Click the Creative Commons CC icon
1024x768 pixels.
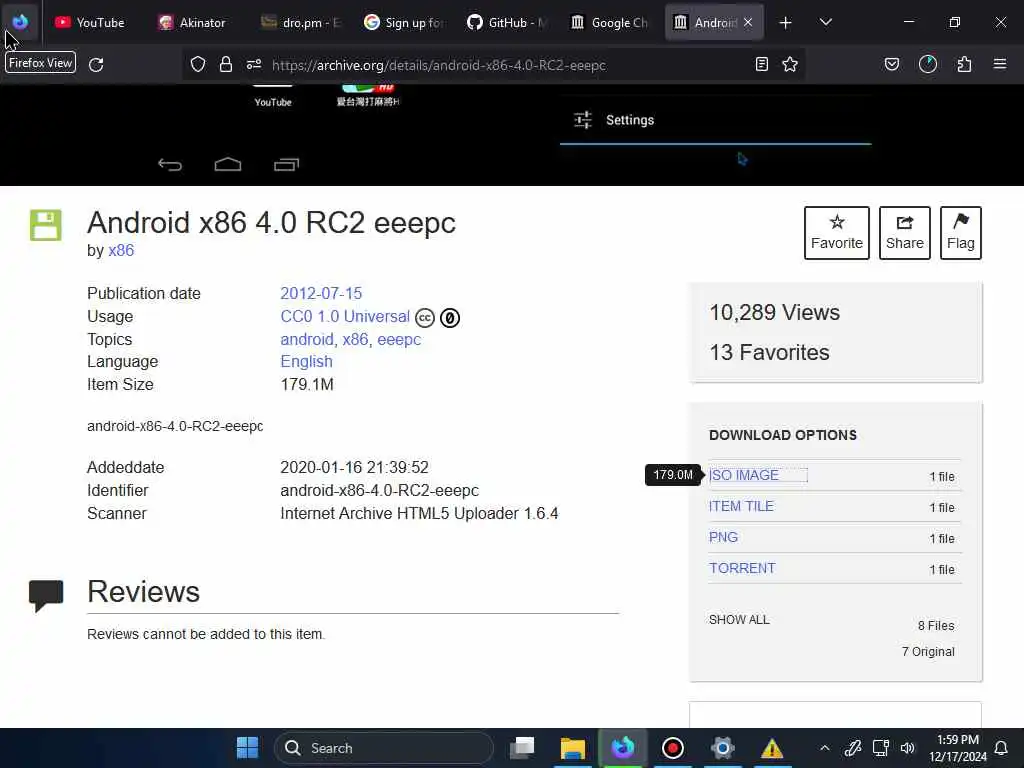[425, 318]
